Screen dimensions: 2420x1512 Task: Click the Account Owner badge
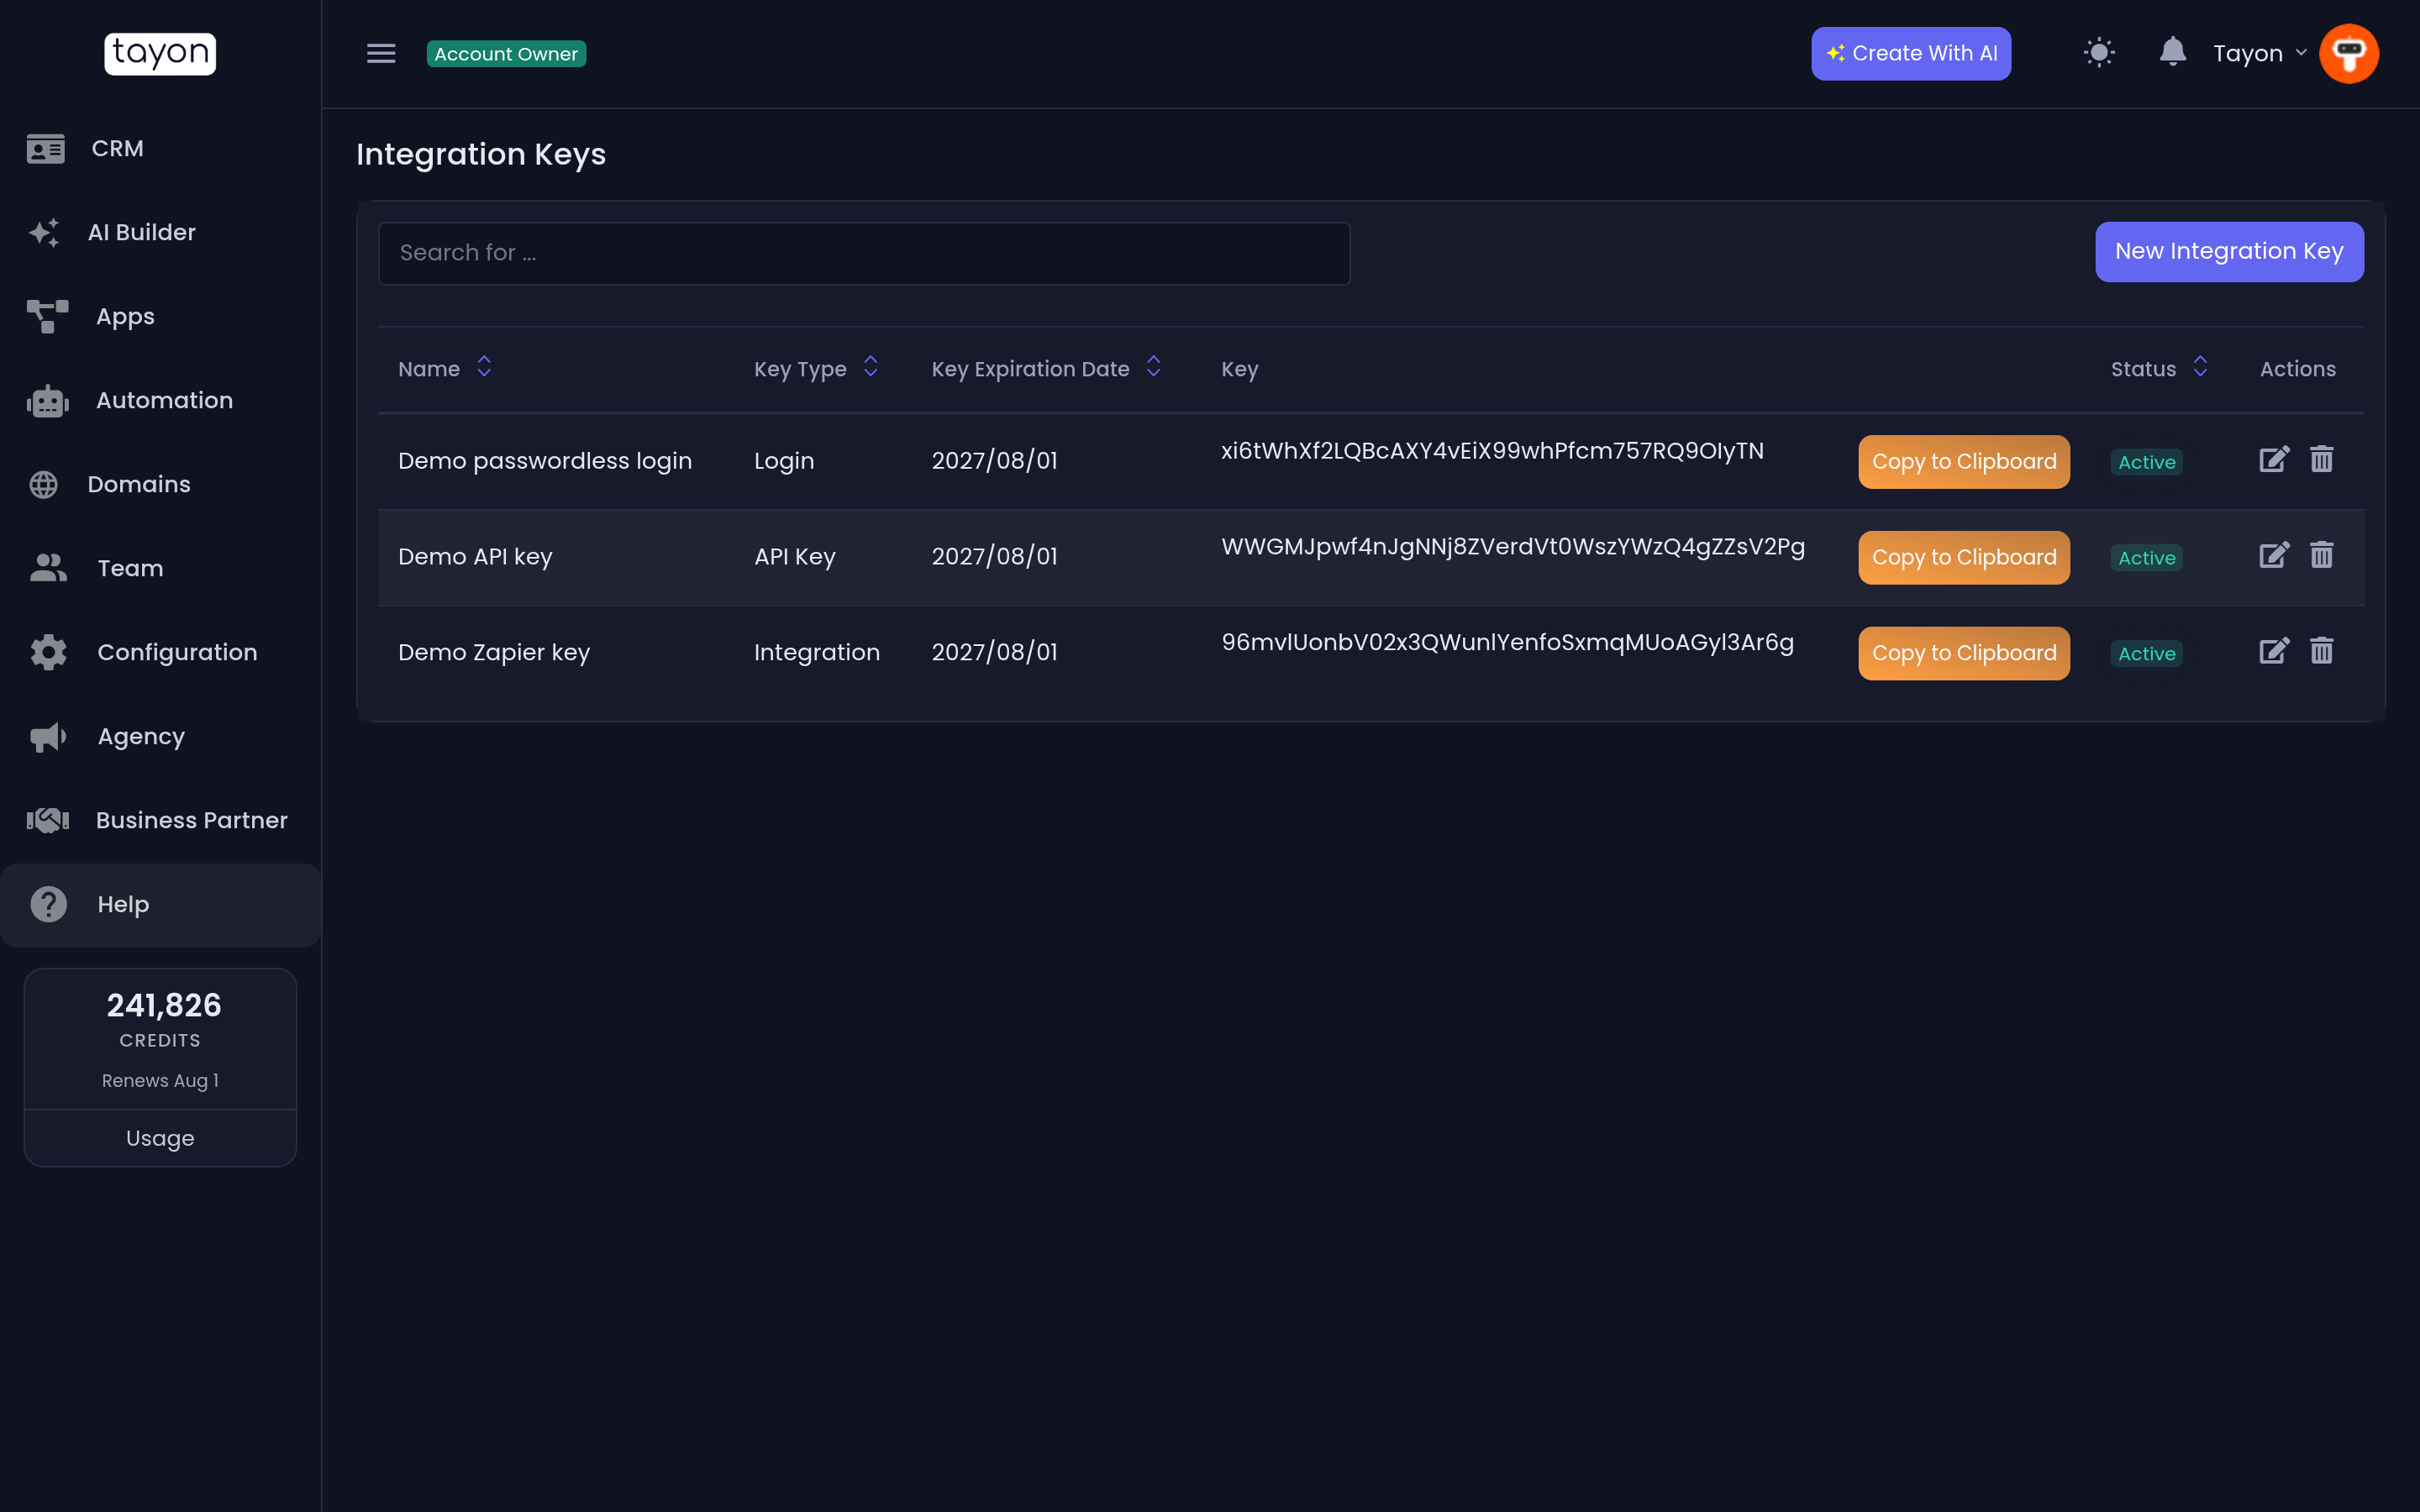click(506, 54)
